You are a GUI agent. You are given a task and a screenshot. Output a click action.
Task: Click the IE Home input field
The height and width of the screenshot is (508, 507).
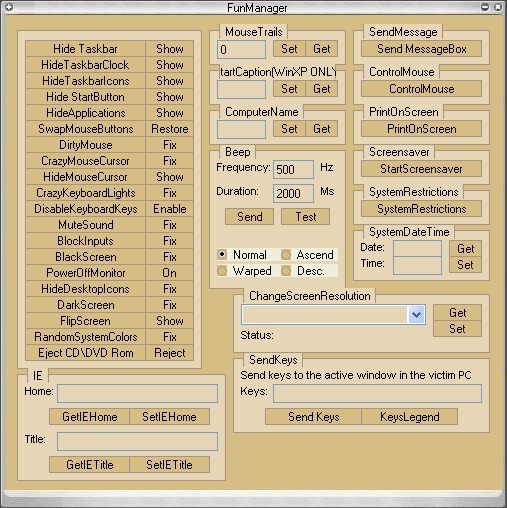click(x=137, y=393)
